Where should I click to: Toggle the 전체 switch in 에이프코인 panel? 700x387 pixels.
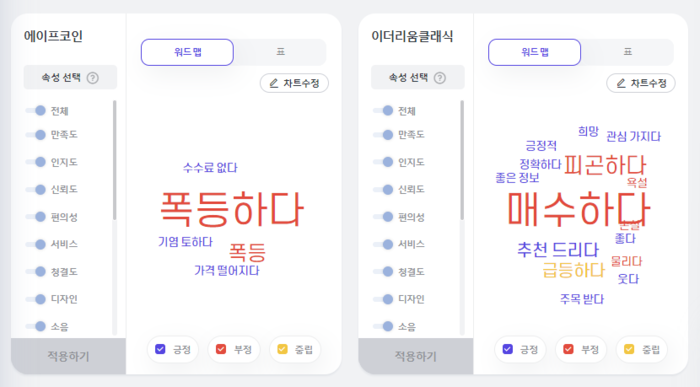click(x=36, y=111)
